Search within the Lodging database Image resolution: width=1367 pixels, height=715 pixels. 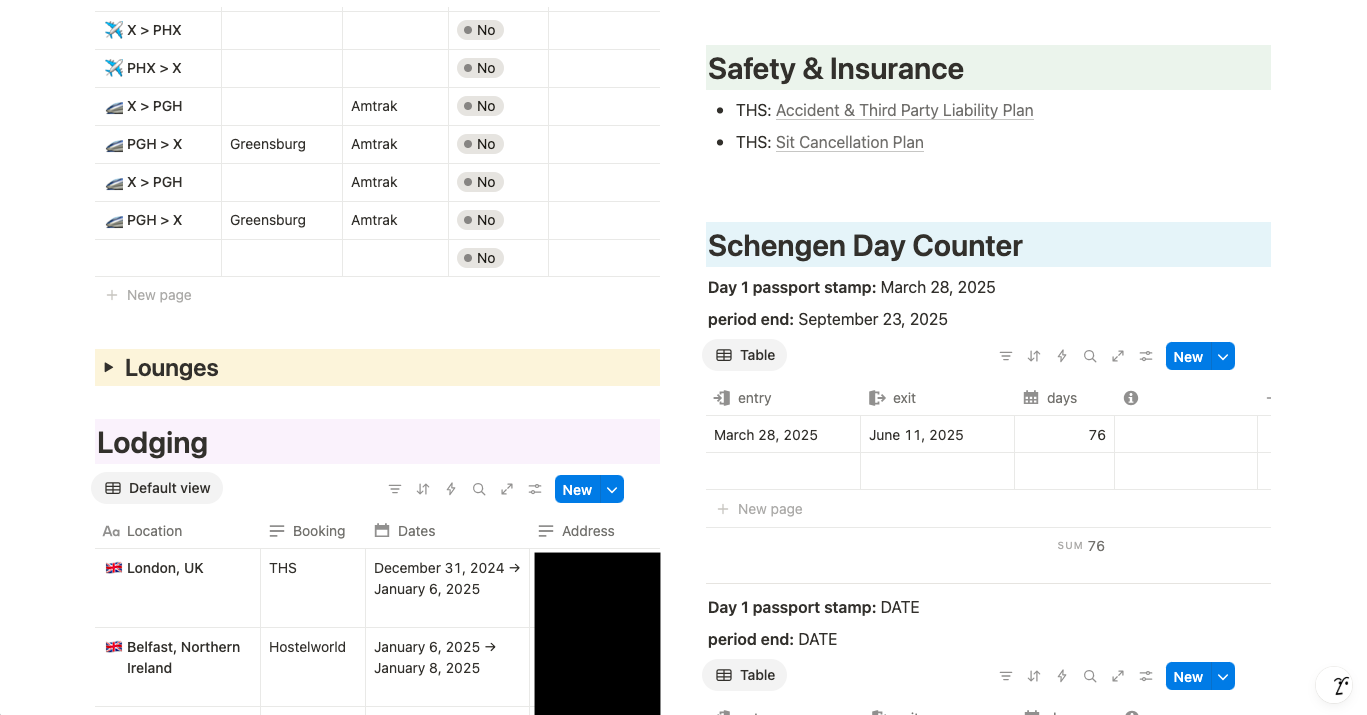tap(479, 490)
